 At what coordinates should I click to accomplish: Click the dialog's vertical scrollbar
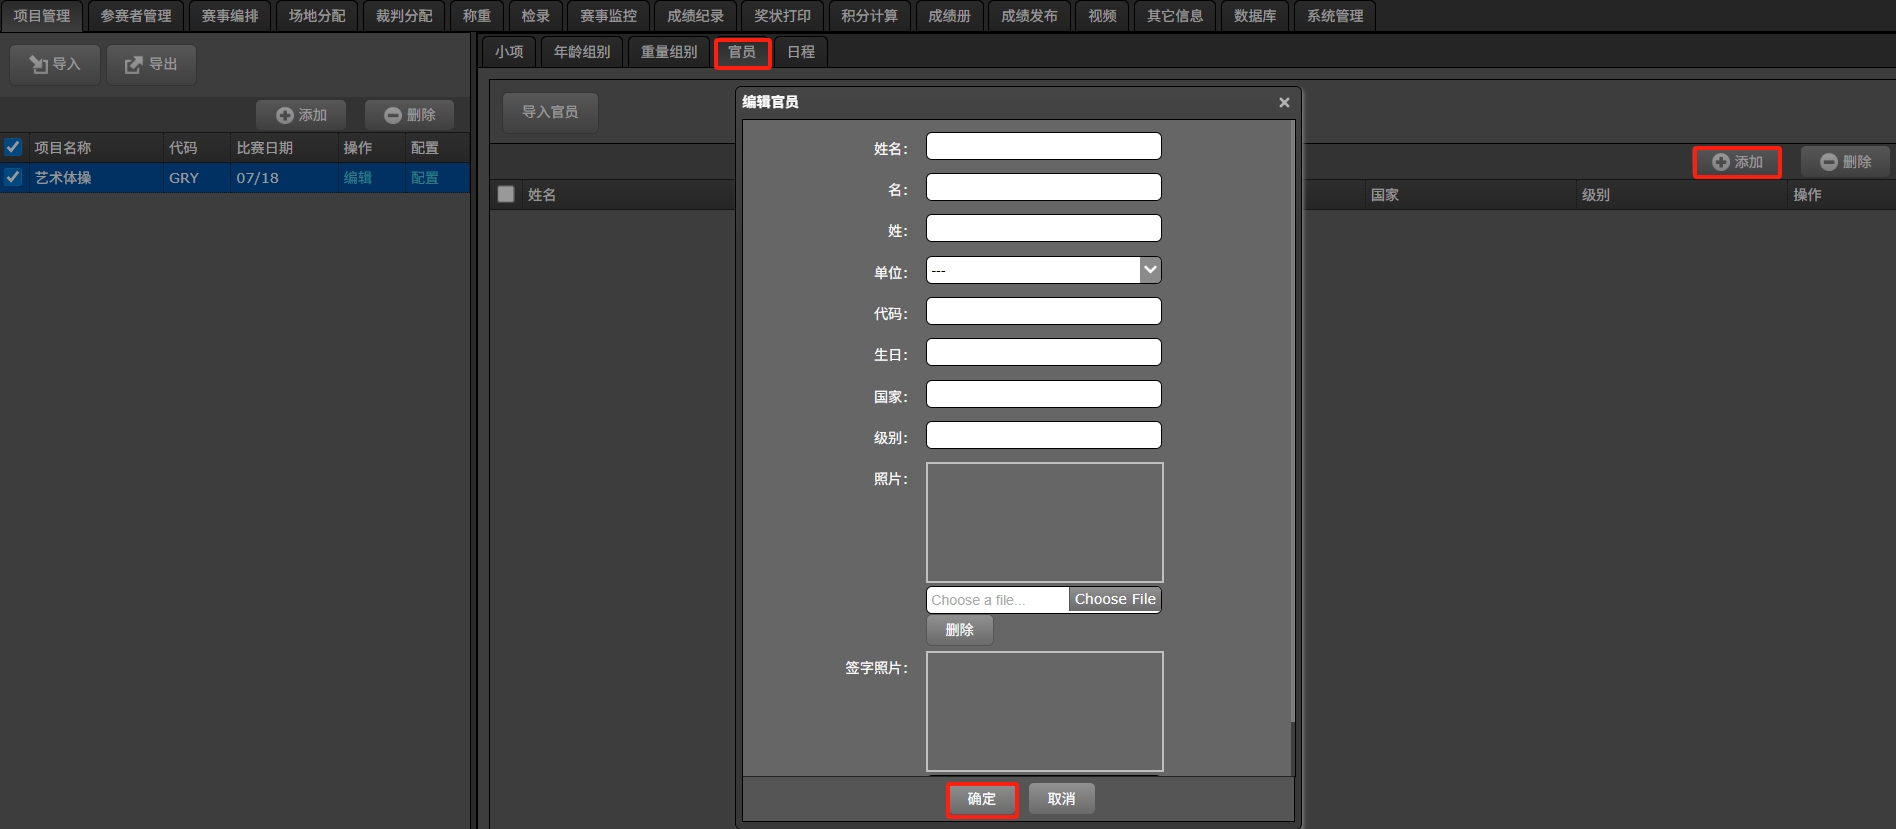(x=1292, y=748)
